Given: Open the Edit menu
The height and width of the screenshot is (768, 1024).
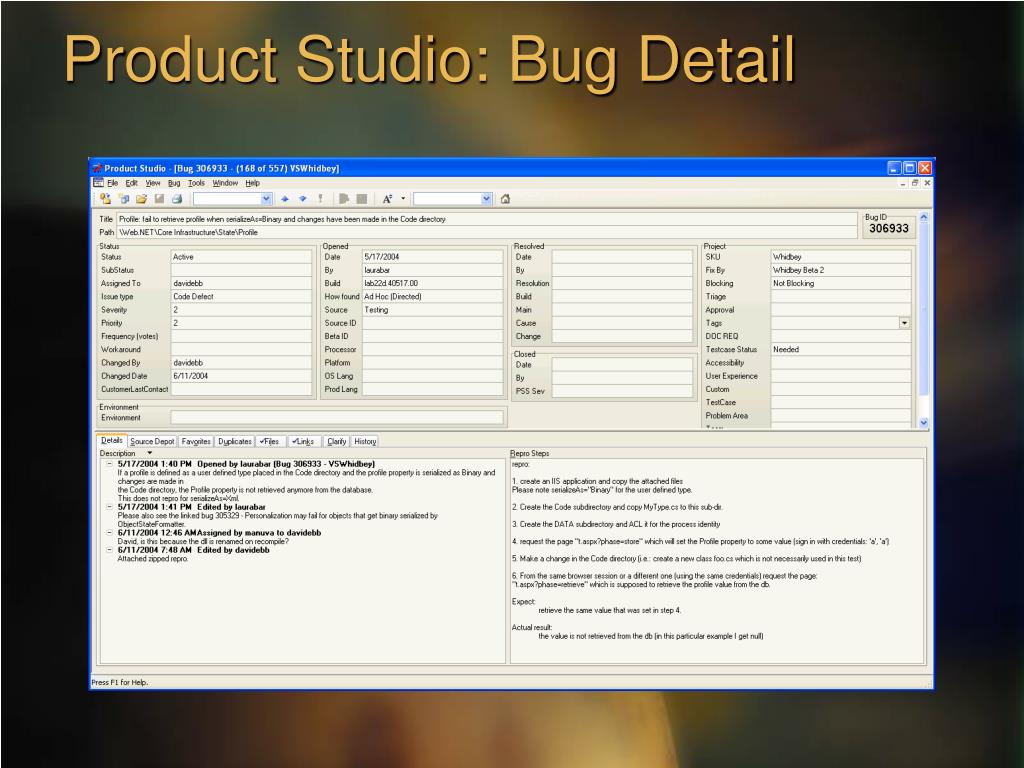Looking at the screenshot, I should (131, 183).
